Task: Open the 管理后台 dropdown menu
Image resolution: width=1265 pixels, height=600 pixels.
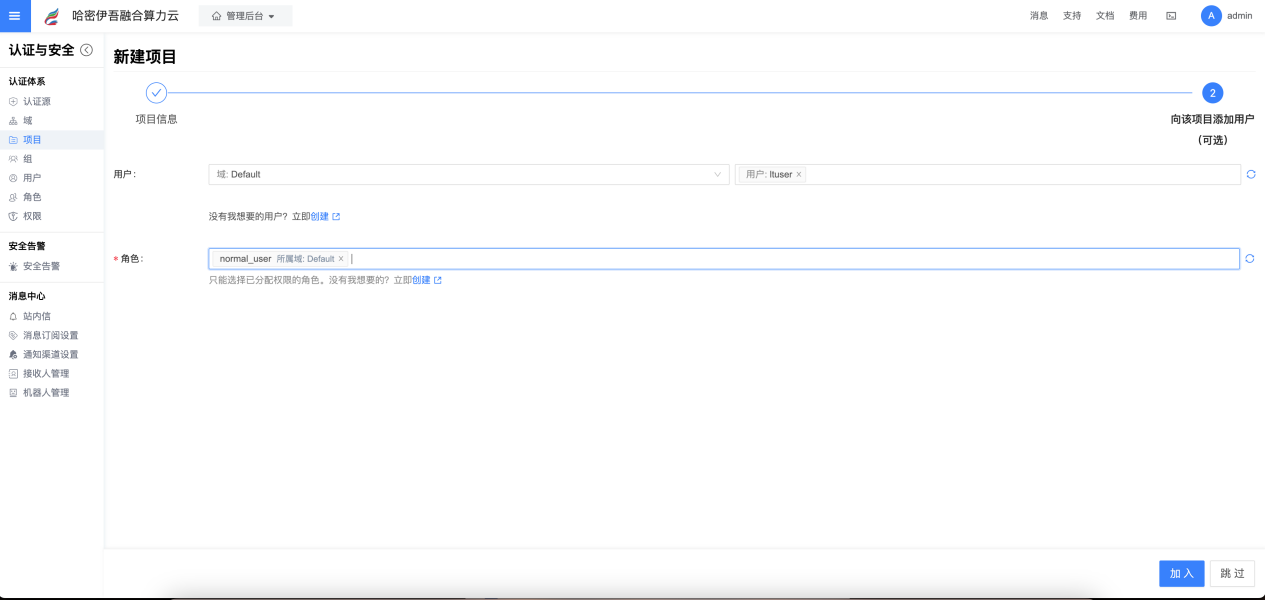Action: click(x=244, y=16)
